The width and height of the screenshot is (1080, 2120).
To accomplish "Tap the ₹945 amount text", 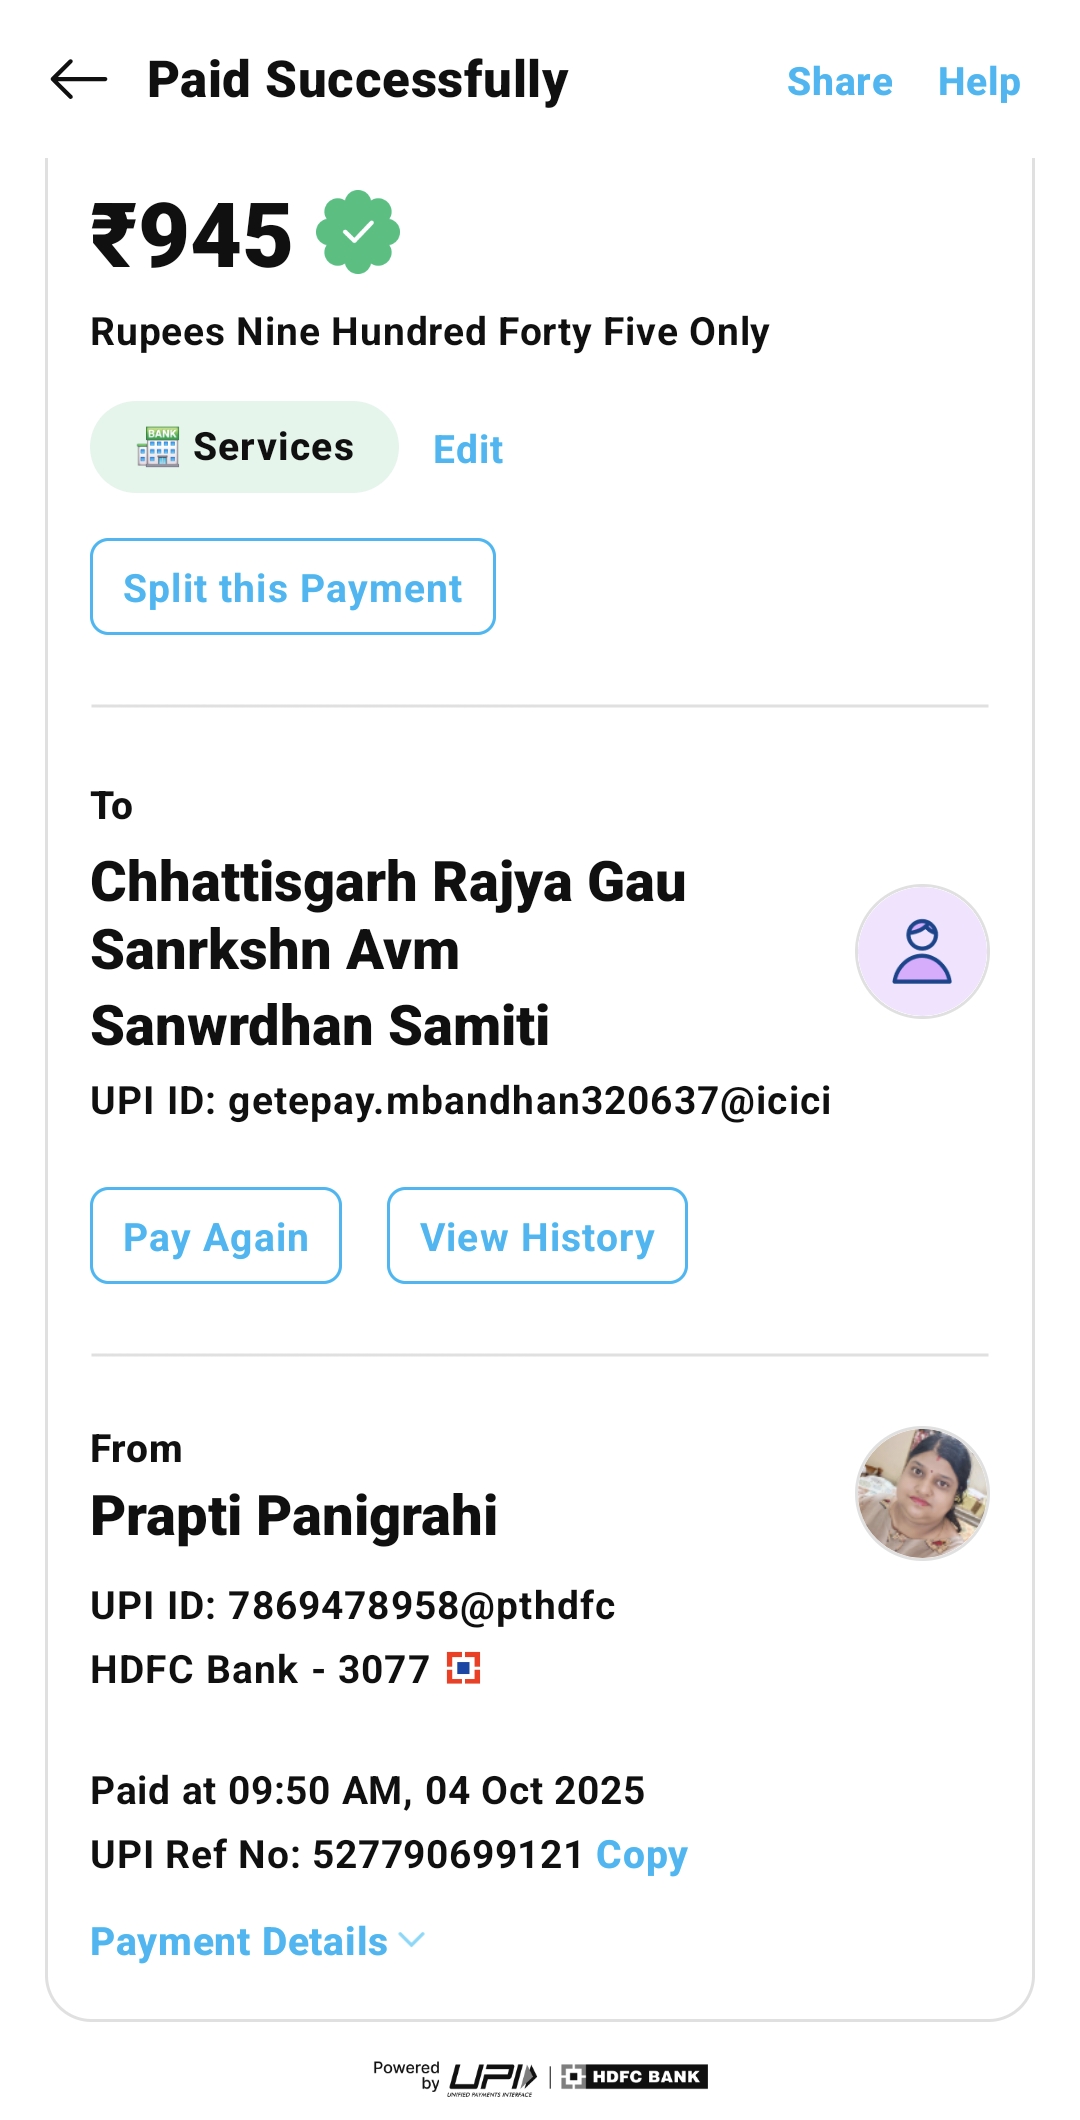I will pyautogui.click(x=192, y=236).
